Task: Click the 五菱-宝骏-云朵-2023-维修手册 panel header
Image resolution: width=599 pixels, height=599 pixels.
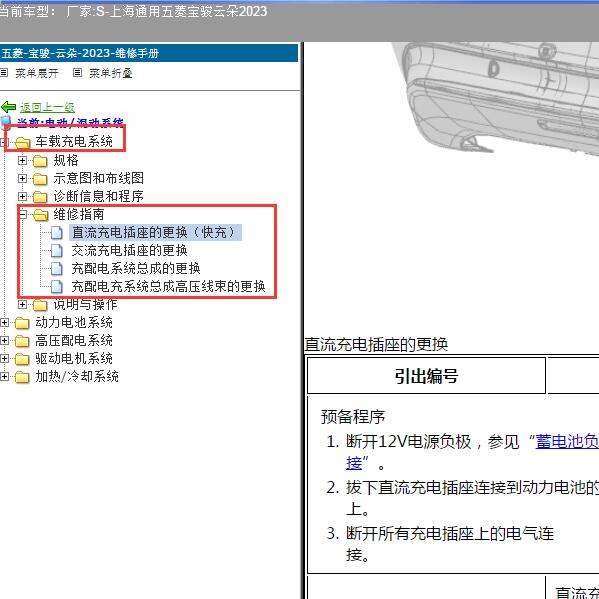Action: (x=149, y=53)
